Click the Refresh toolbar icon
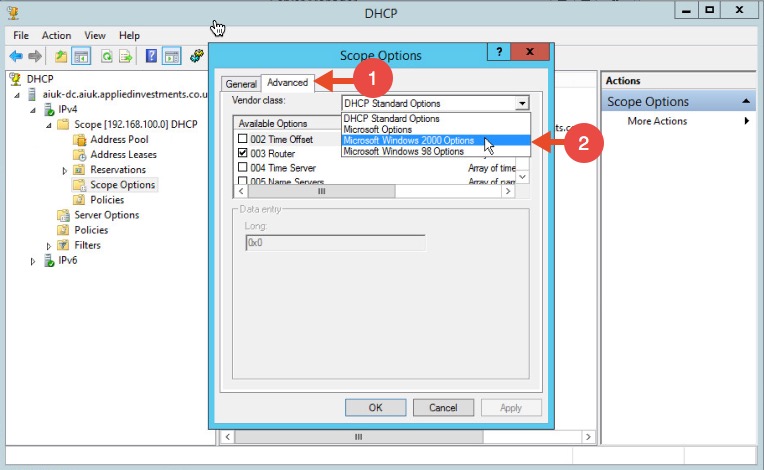The width and height of the screenshot is (764, 470). click(105, 56)
